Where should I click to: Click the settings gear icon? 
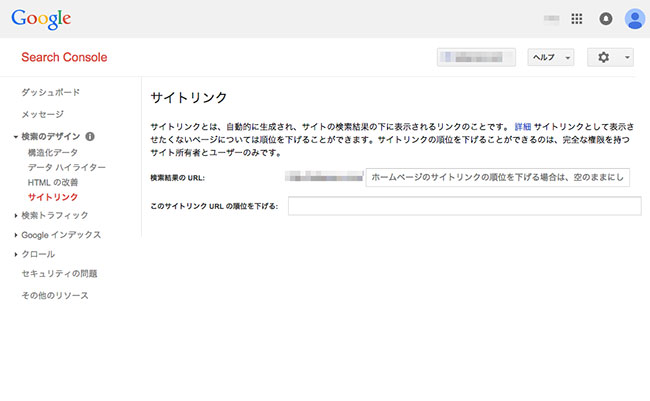[604, 57]
